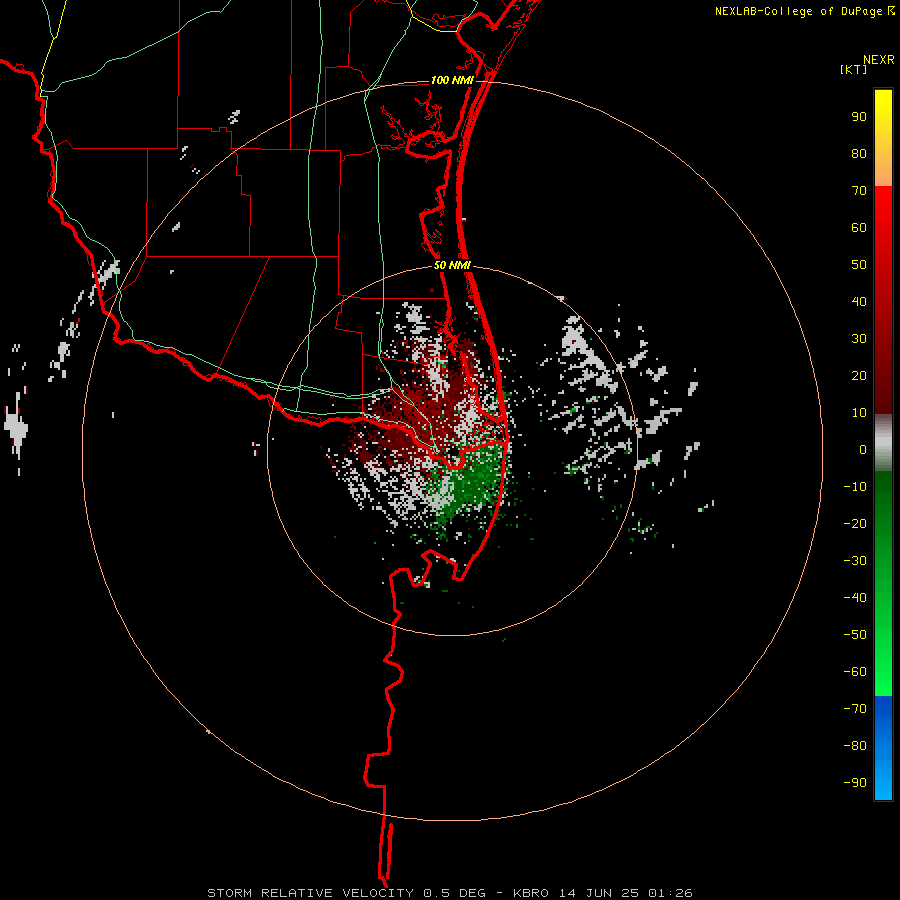The width and height of the screenshot is (900, 900).
Task: Click the 20 value on the velocity scale
Action: coord(859,376)
